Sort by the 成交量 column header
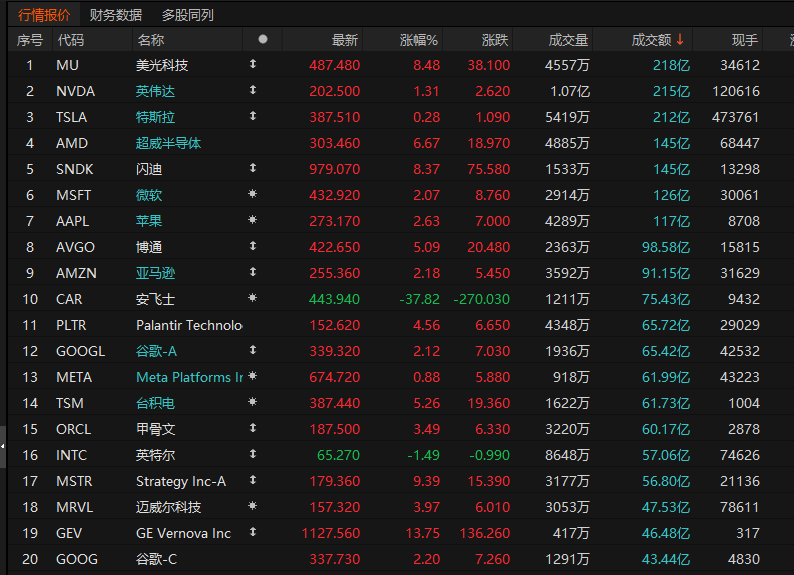794x575 pixels. point(568,40)
